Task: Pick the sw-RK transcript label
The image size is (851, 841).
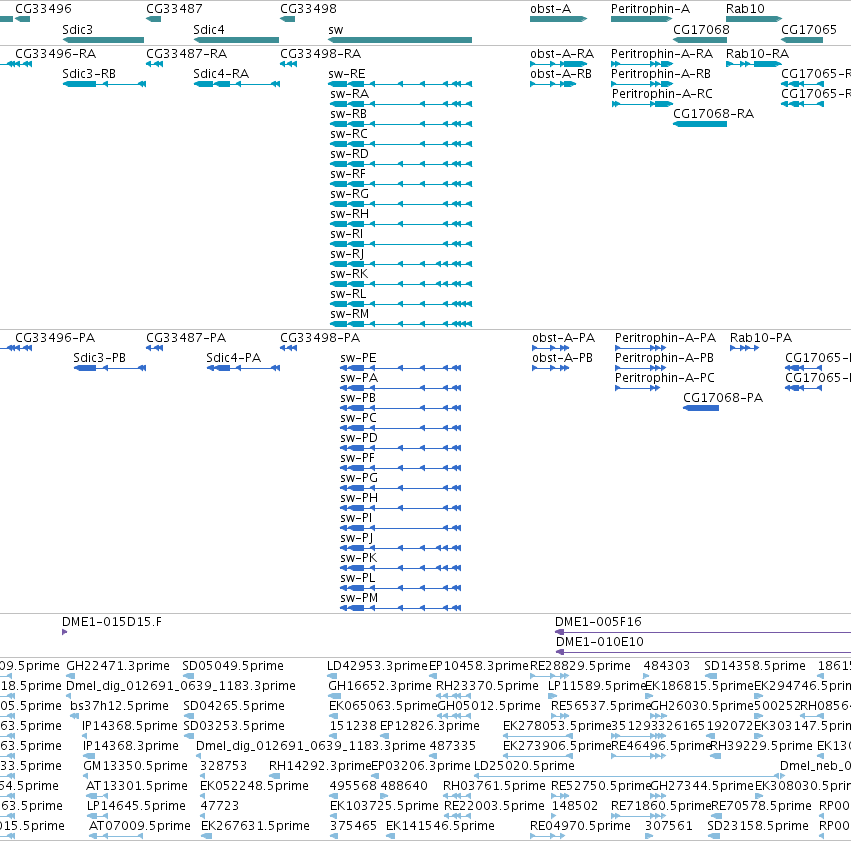Action: click(x=349, y=274)
